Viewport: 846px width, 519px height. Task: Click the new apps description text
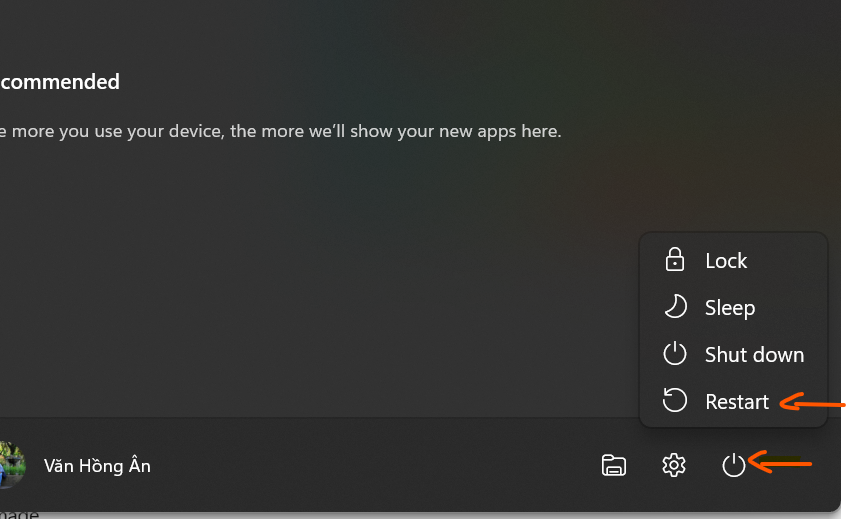[280, 131]
